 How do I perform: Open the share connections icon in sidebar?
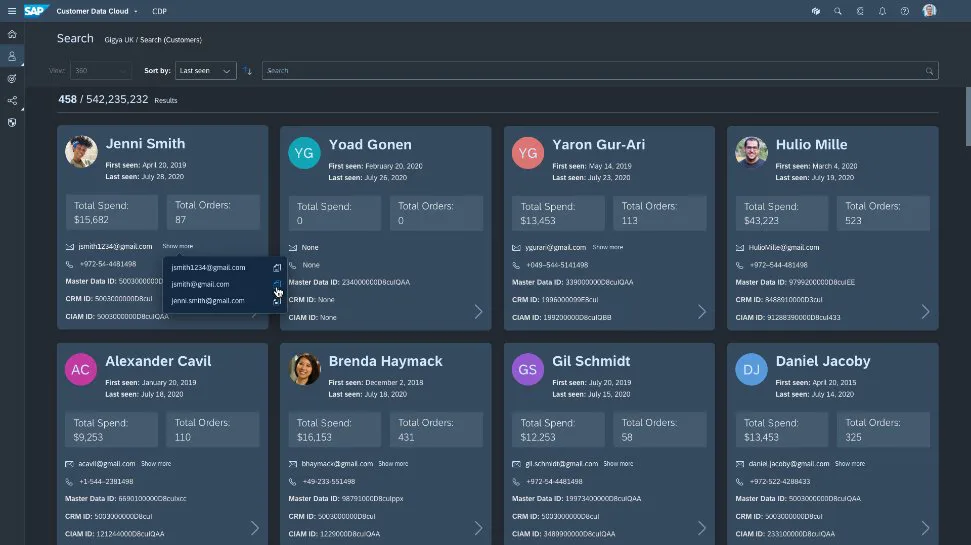[x=12, y=100]
